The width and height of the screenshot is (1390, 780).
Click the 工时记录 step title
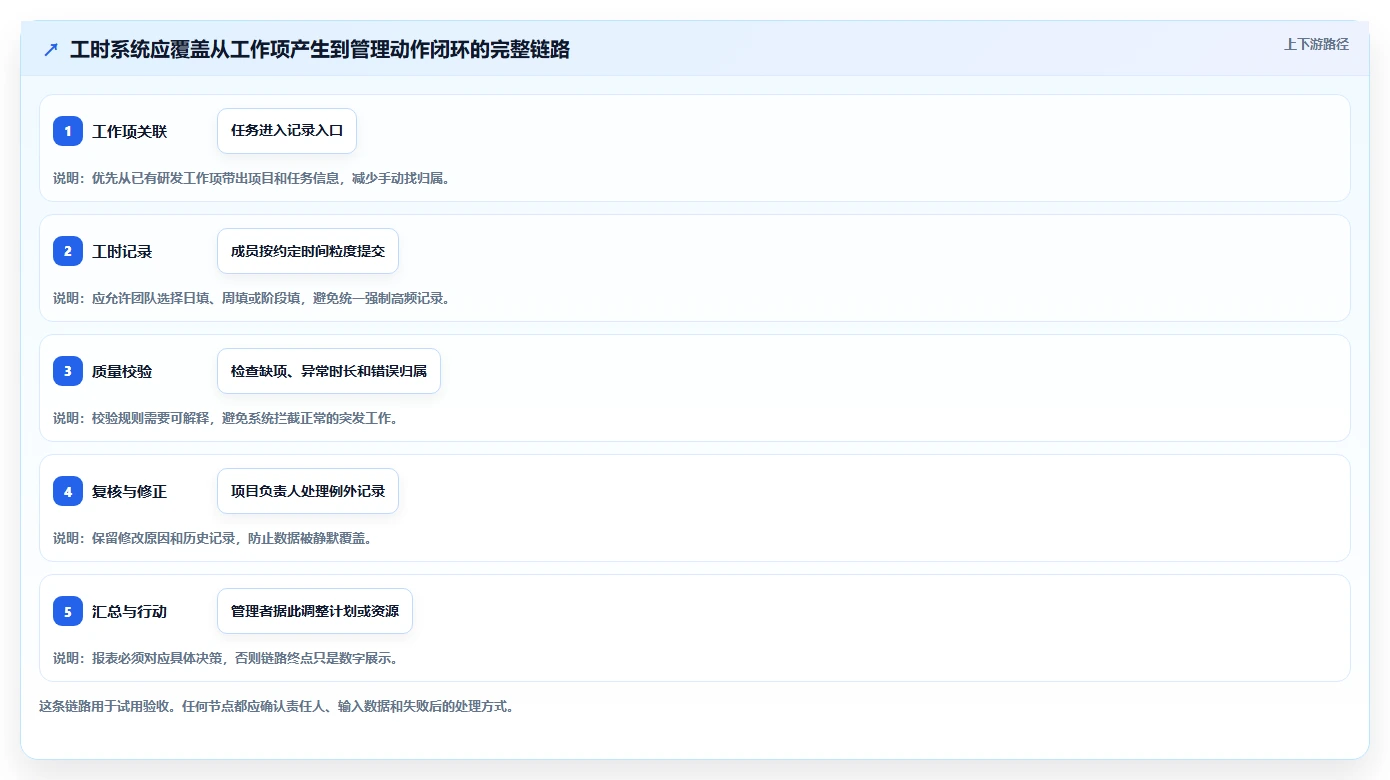pyautogui.click(x=122, y=251)
